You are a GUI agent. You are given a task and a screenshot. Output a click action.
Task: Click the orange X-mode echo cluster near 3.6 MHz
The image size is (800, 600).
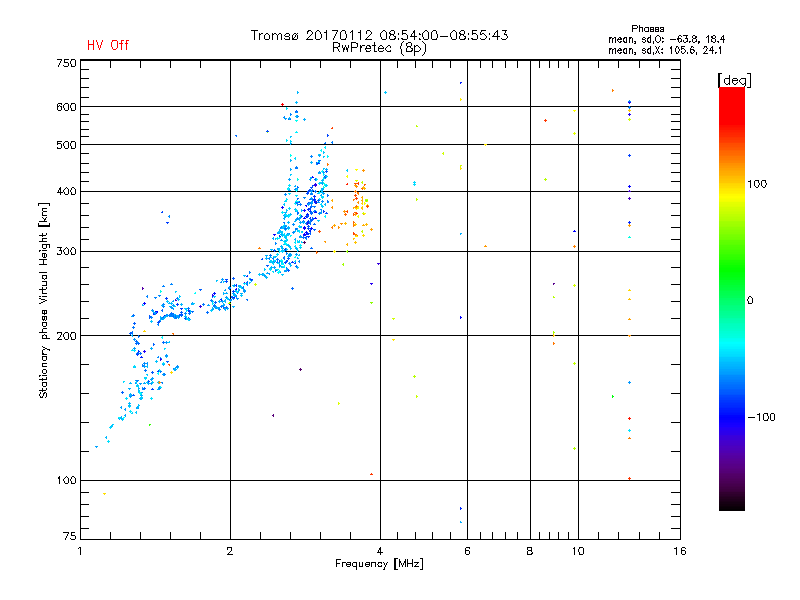click(x=357, y=207)
